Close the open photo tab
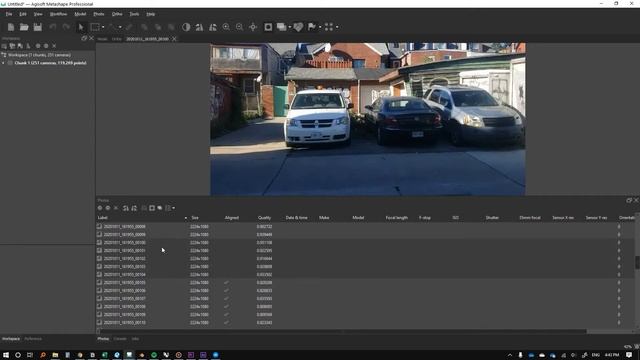The width and height of the screenshot is (640, 360). coord(174,39)
